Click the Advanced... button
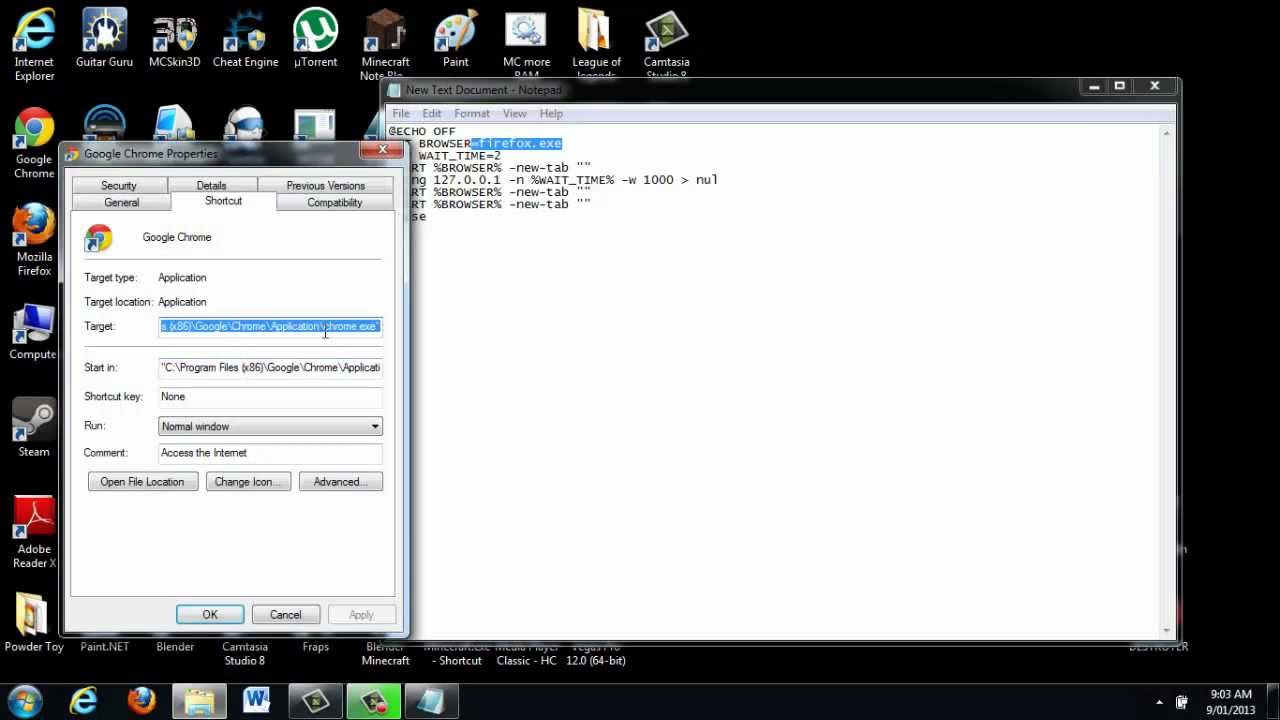Screen dimensions: 1280x720 [x=340, y=482]
